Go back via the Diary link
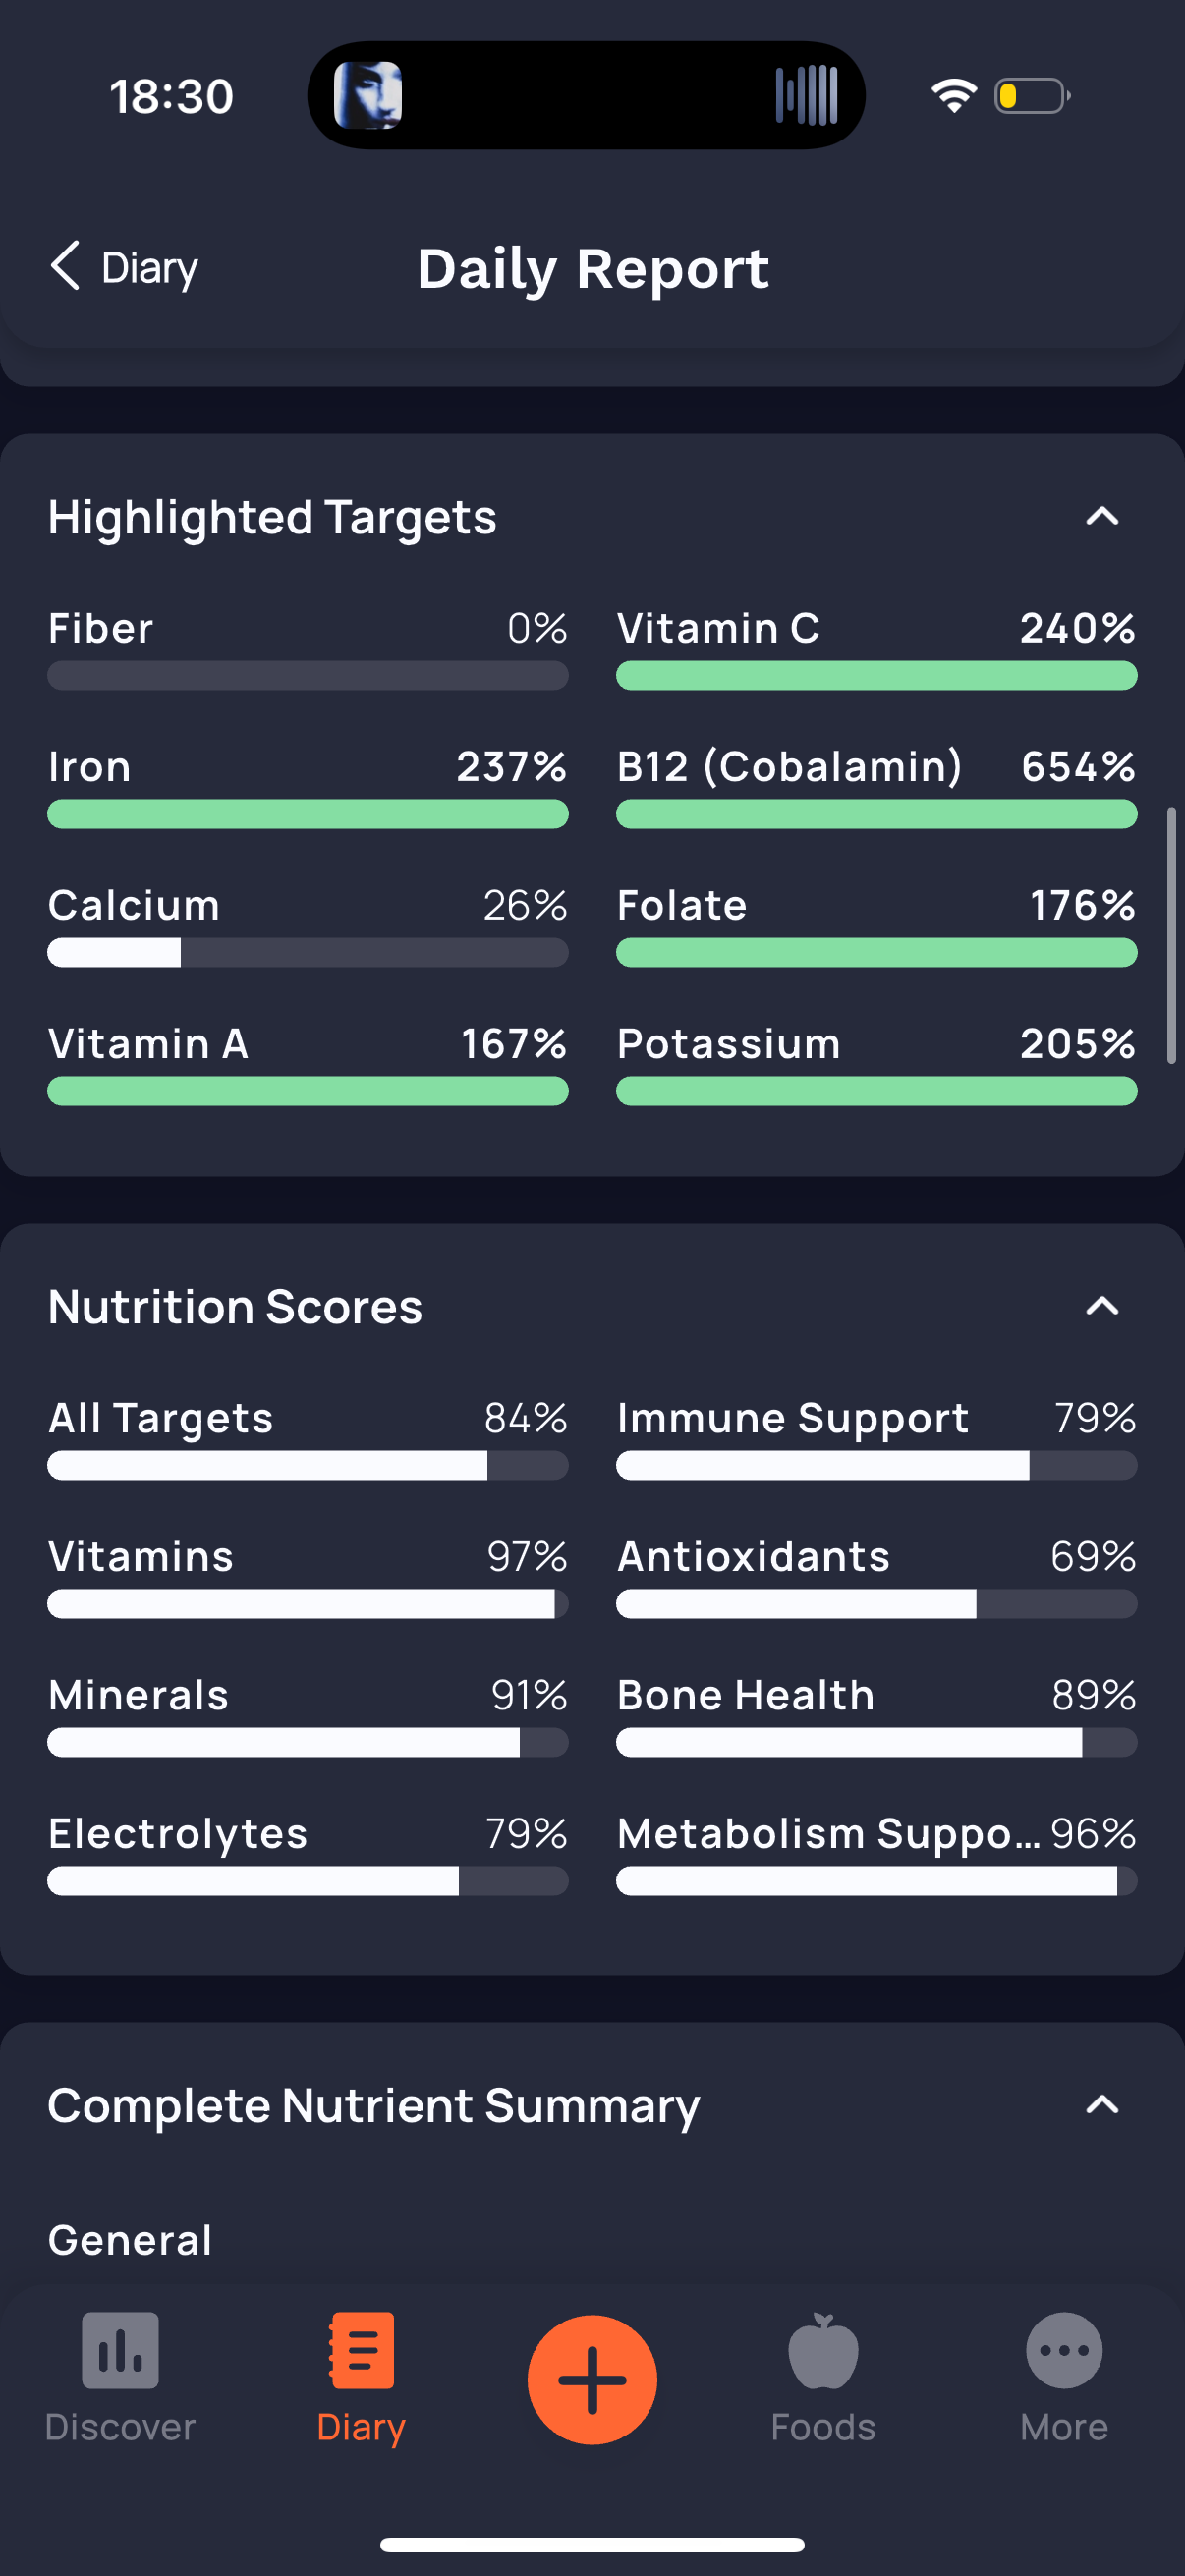 pos(150,268)
